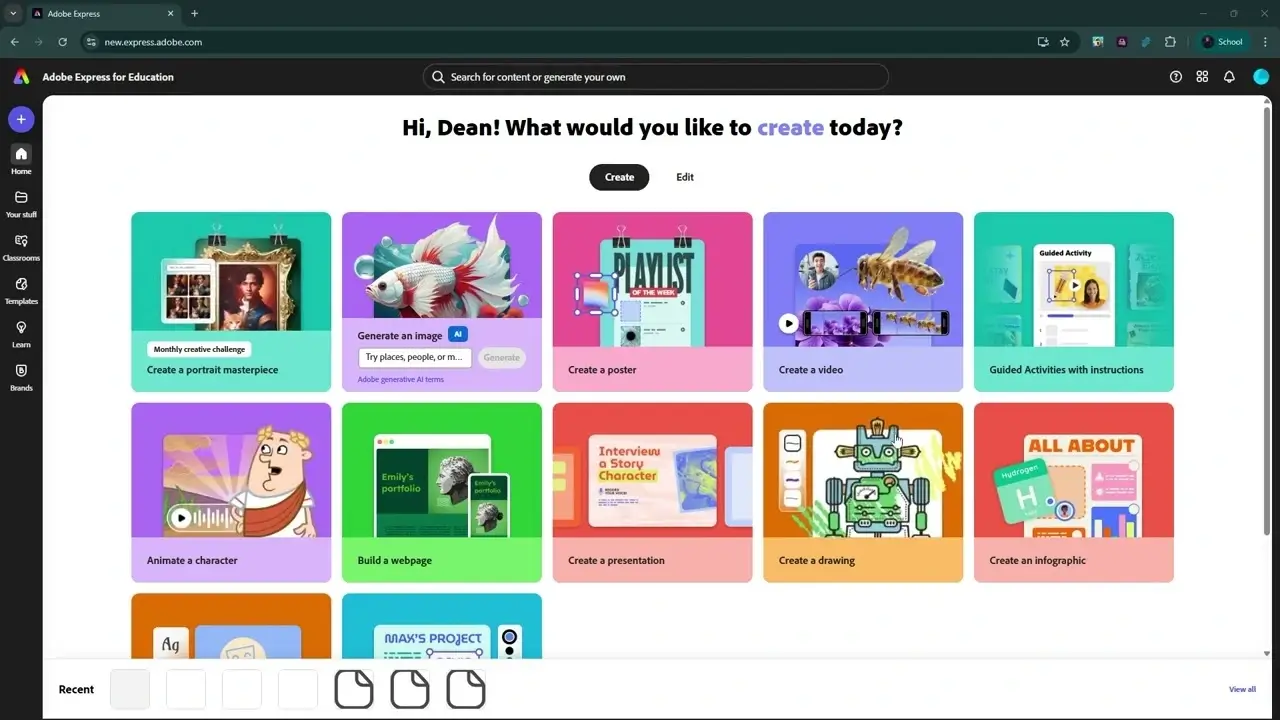
Task: Select Learn in the left sidebar
Action: [x=21, y=332]
